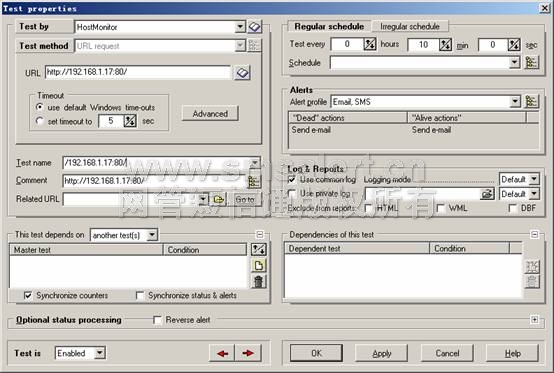Click Send e-mail under Dead actions
The height and width of the screenshot is (373, 554).
click(x=311, y=130)
